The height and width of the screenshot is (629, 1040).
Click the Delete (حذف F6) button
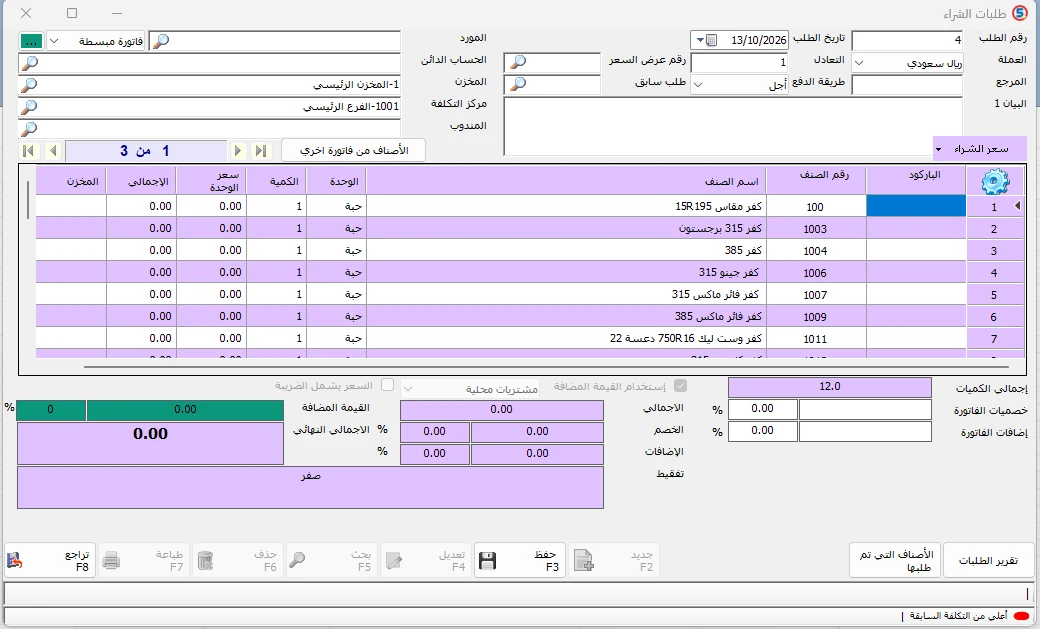click(237, 560)
